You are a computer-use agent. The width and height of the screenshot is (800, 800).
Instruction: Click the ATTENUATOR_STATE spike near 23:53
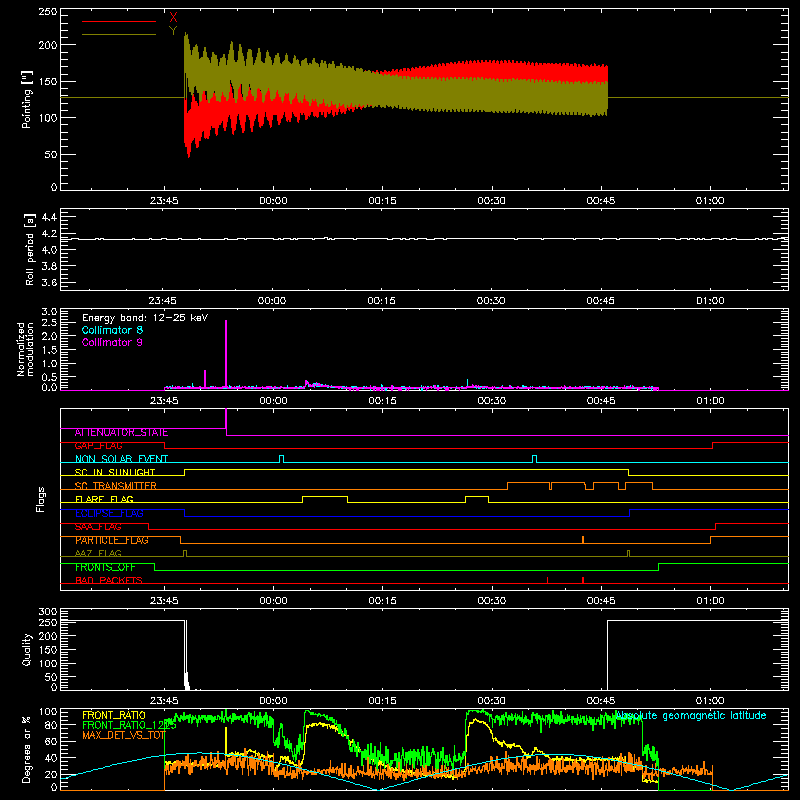point(226,421)
